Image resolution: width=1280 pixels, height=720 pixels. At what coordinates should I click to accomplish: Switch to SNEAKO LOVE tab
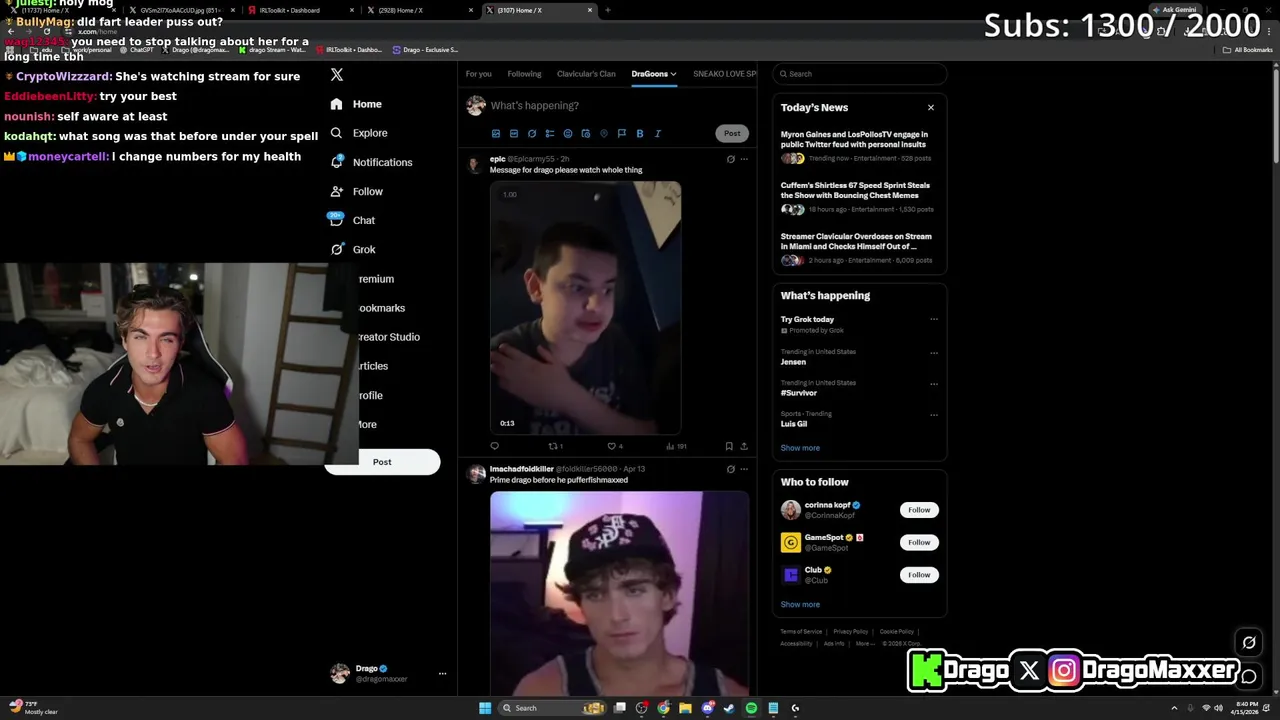pos(725,74)
